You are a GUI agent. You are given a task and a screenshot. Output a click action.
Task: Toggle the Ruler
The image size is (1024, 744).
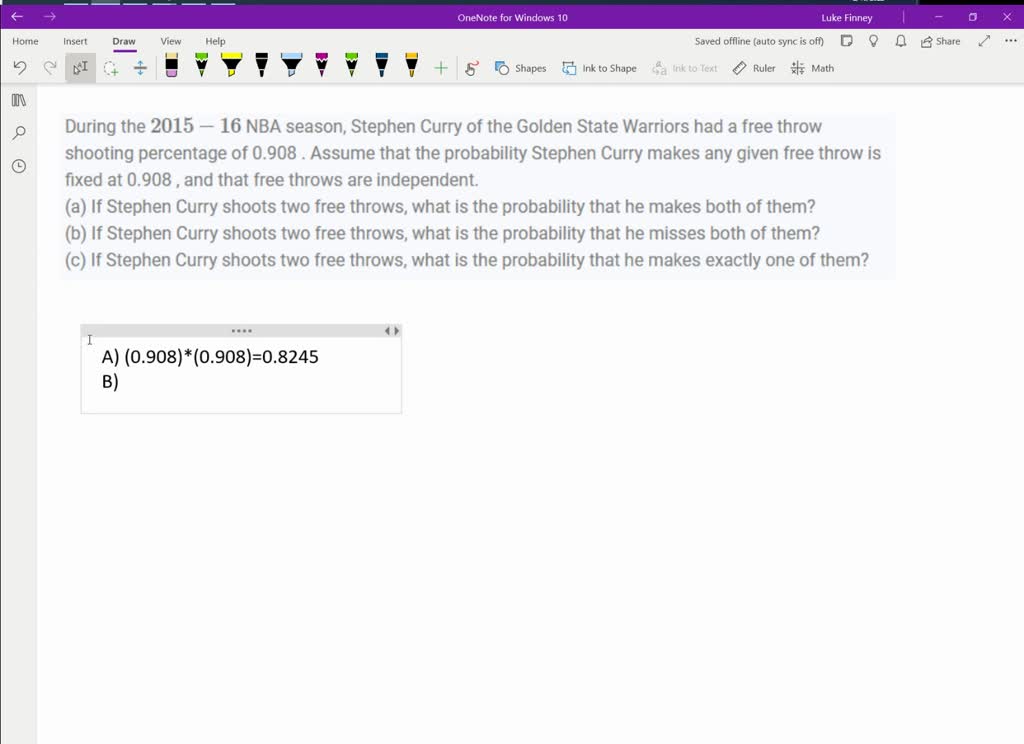(754, 68)
